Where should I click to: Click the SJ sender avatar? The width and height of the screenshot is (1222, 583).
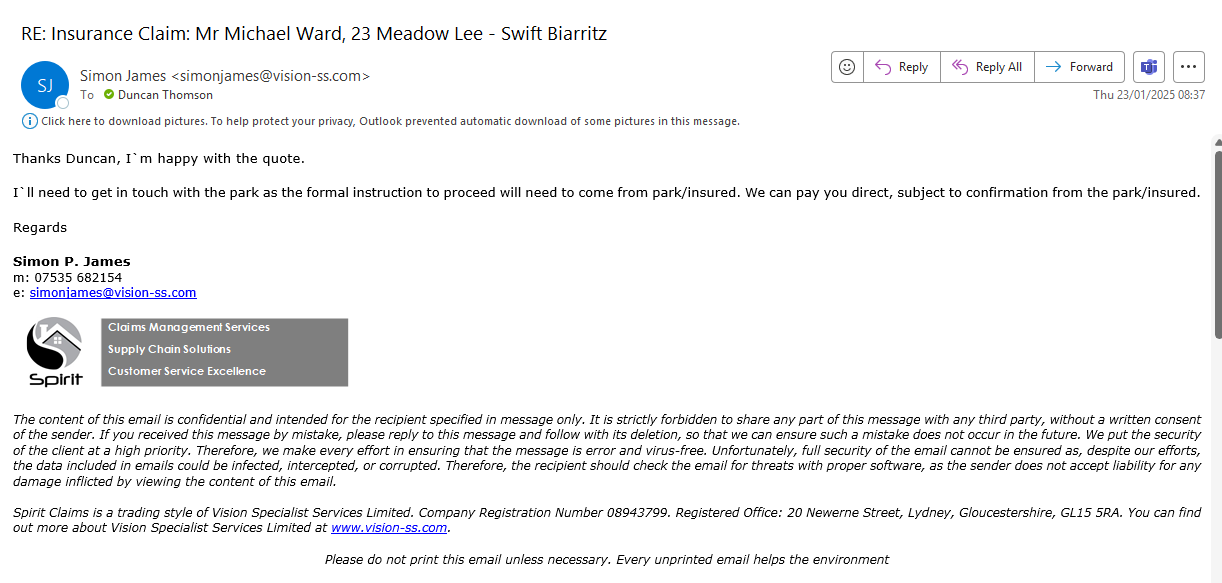pos(45,85)
